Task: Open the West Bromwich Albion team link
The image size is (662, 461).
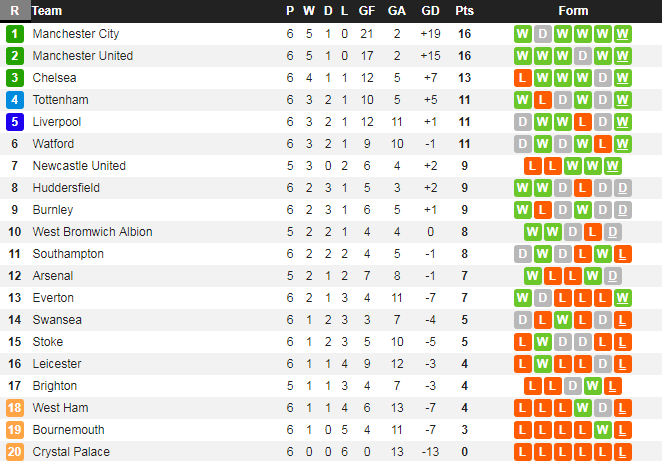Action: click(92, 231)
